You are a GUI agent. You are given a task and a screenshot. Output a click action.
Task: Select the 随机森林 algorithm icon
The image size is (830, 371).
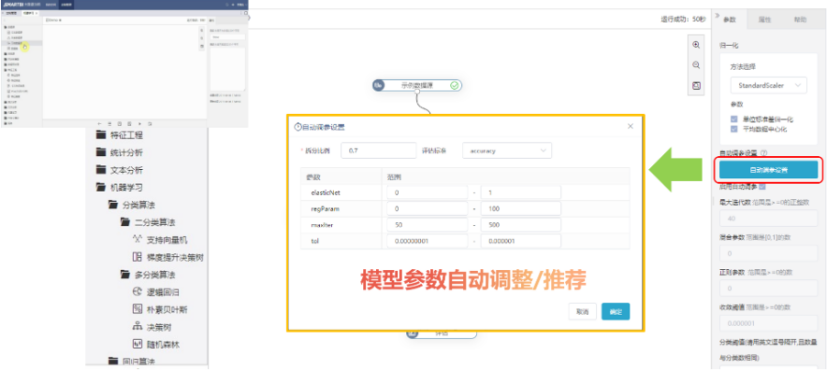pos(137,344)
